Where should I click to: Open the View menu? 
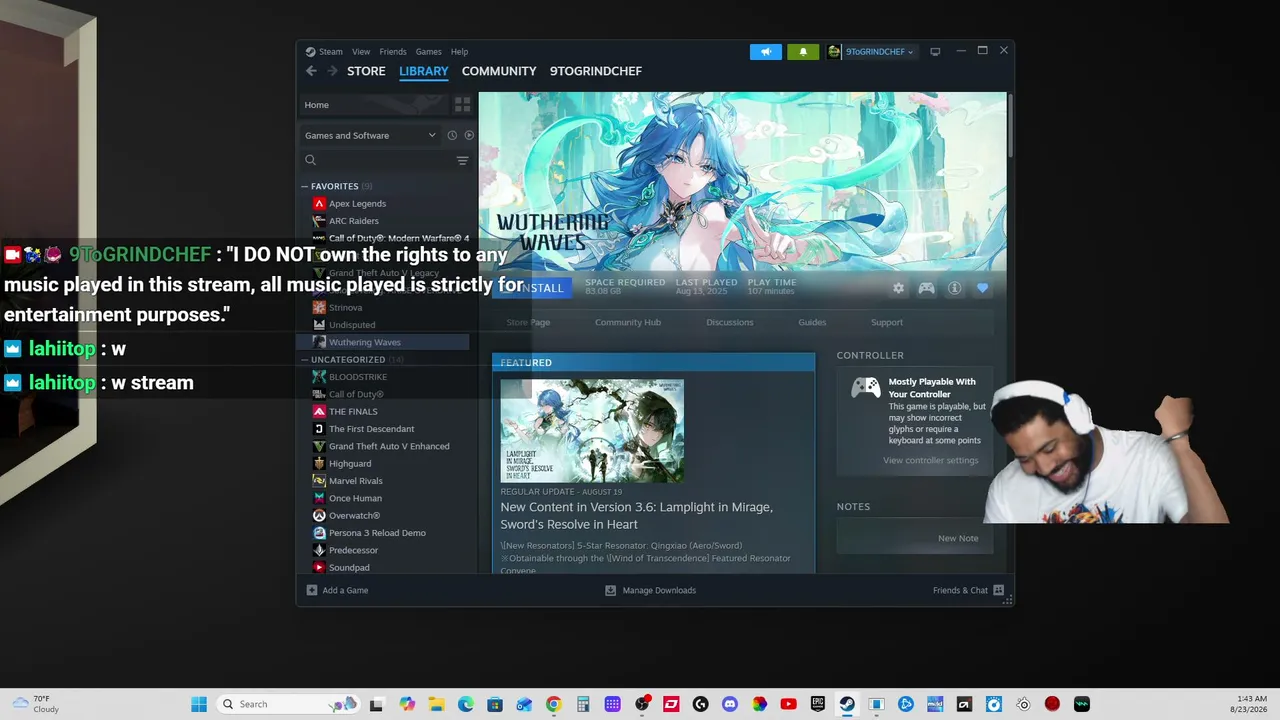[361, 52]
